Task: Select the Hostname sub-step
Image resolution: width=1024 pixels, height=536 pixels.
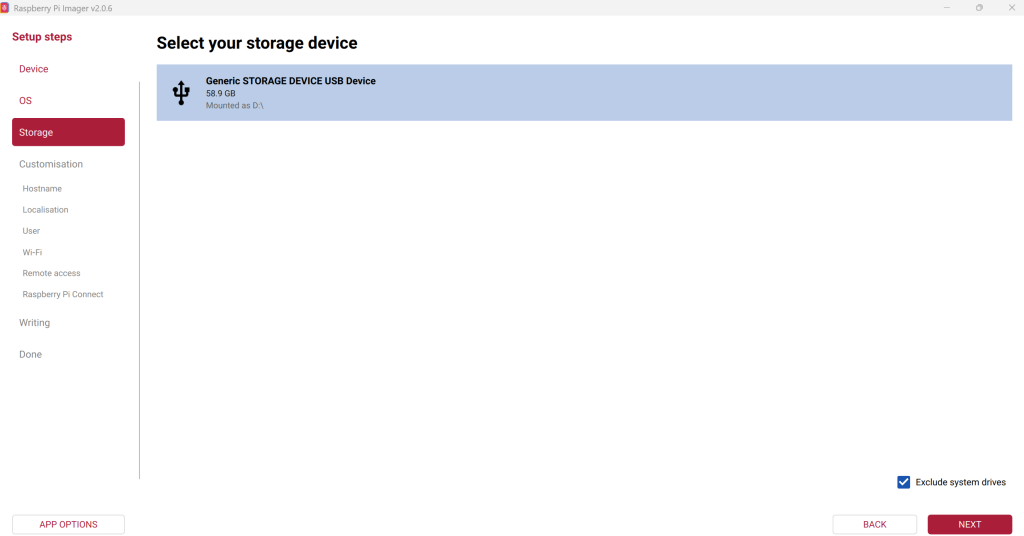Action: tap(42, 189)
